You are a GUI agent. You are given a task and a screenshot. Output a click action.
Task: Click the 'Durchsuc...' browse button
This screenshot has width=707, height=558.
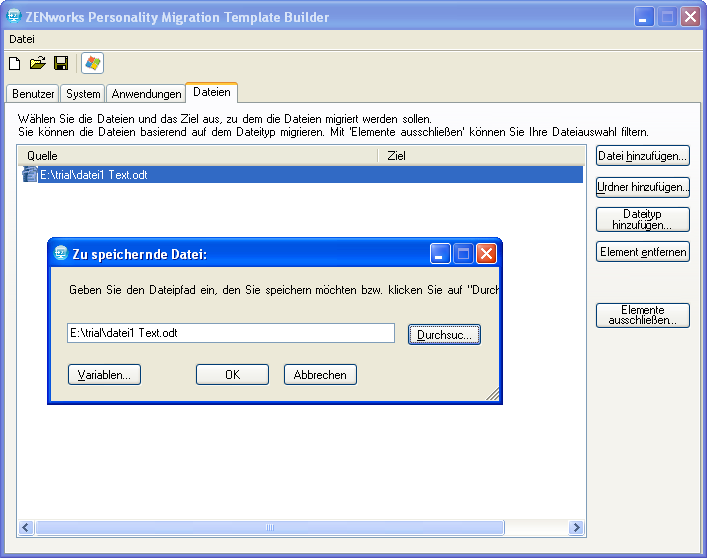click(x=444, y=334)
